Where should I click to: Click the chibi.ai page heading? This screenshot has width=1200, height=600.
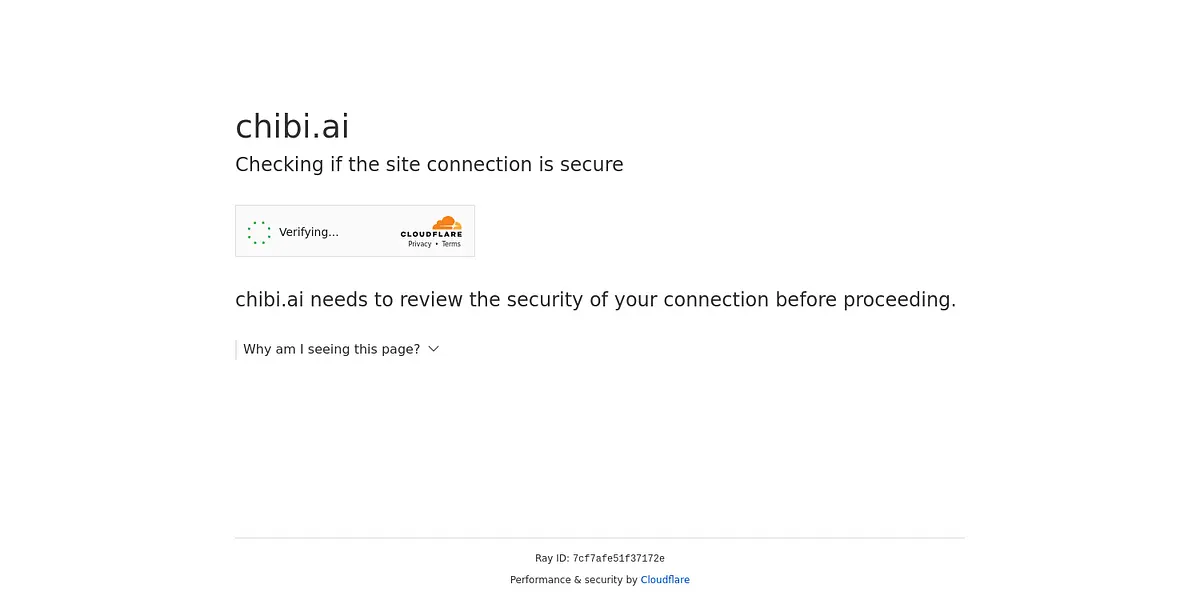[x=292, y=127]
